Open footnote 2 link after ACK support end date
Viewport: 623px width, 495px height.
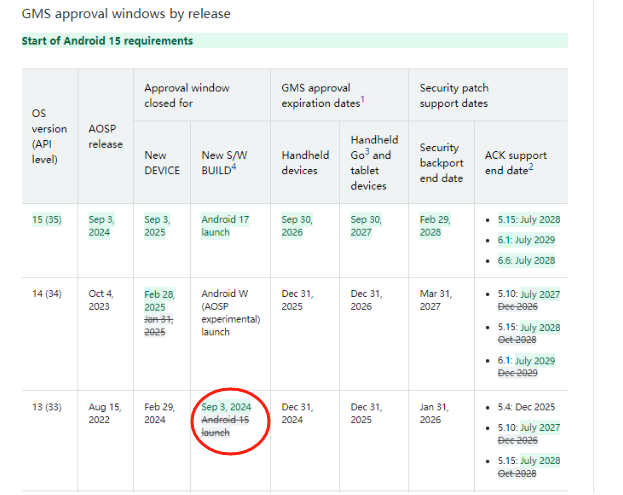pos(531,167)
